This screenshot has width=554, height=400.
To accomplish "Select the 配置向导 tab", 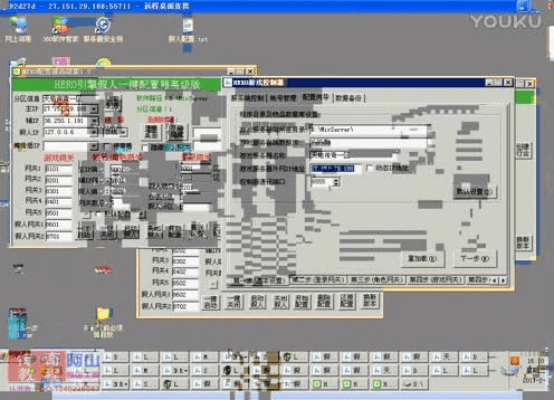I will coord(316,97).
